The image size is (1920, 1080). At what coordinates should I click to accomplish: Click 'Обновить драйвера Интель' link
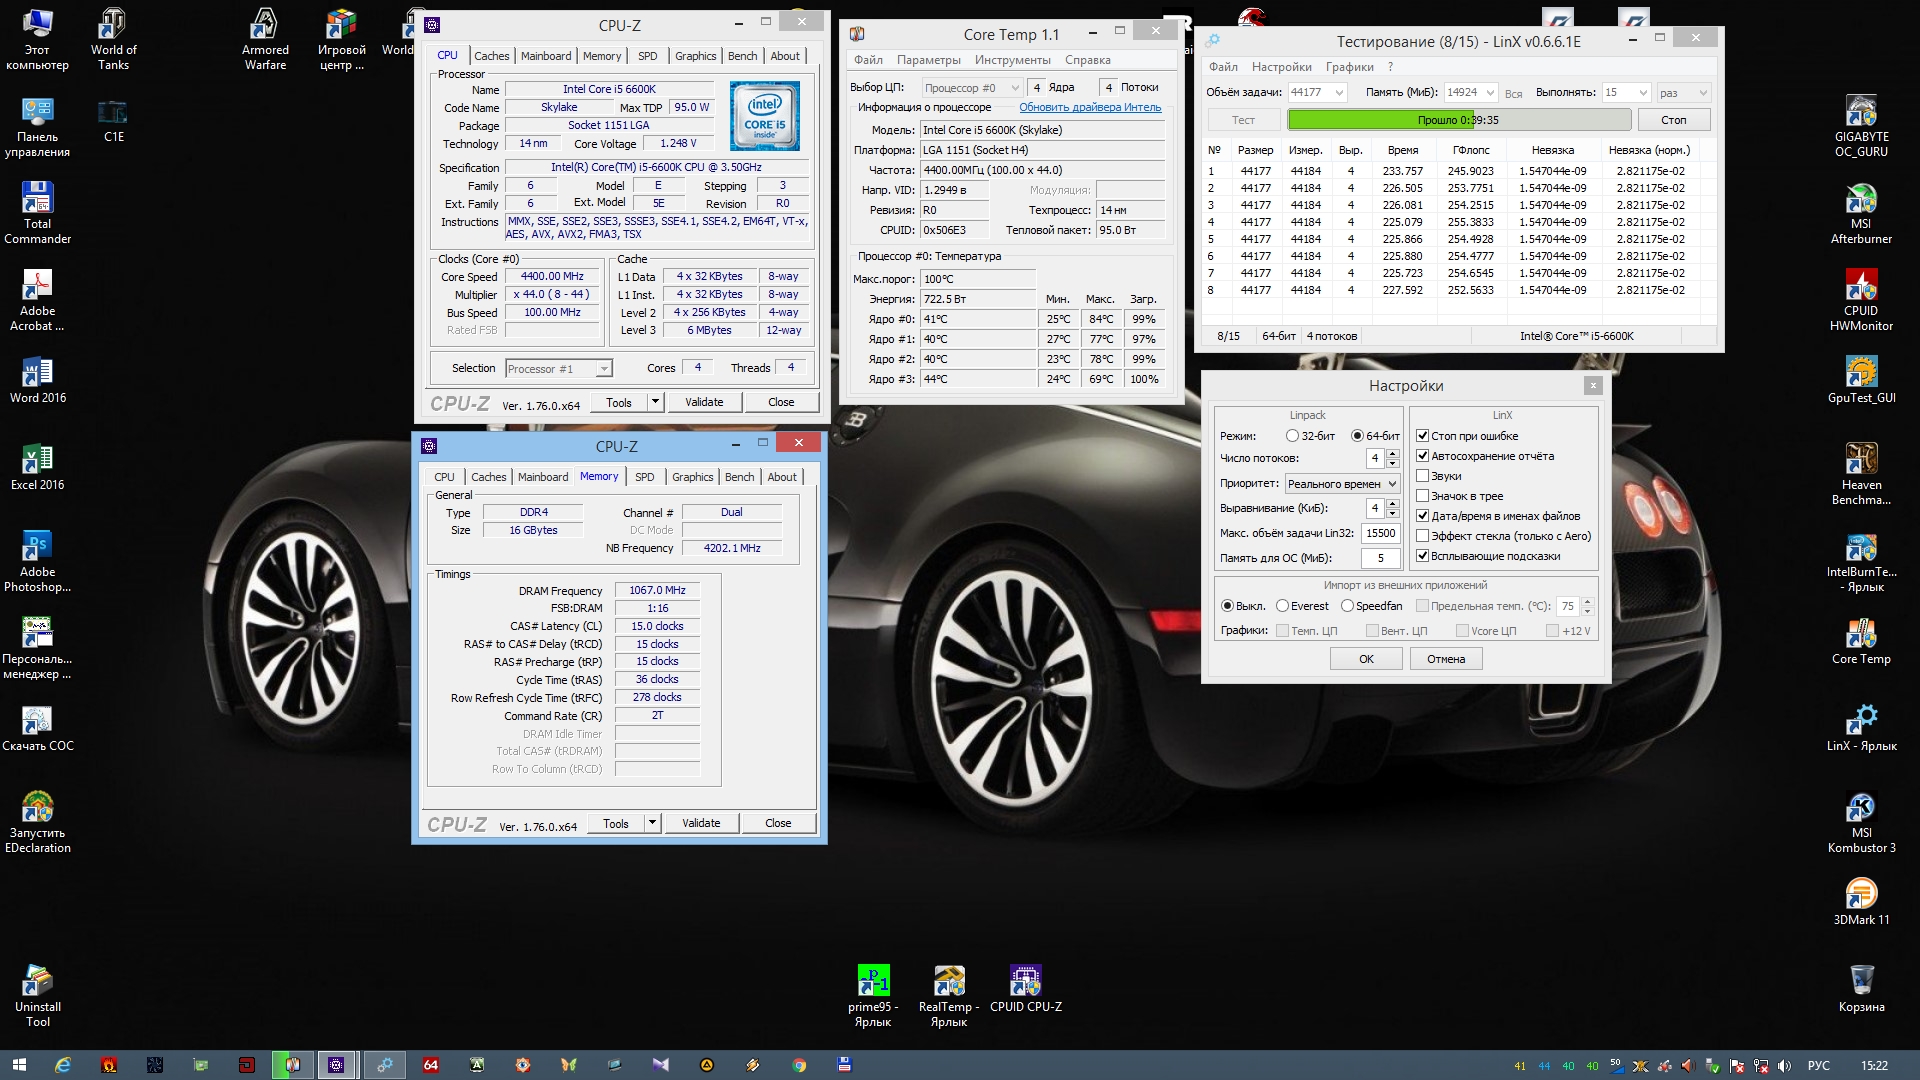pos(1089,107)
